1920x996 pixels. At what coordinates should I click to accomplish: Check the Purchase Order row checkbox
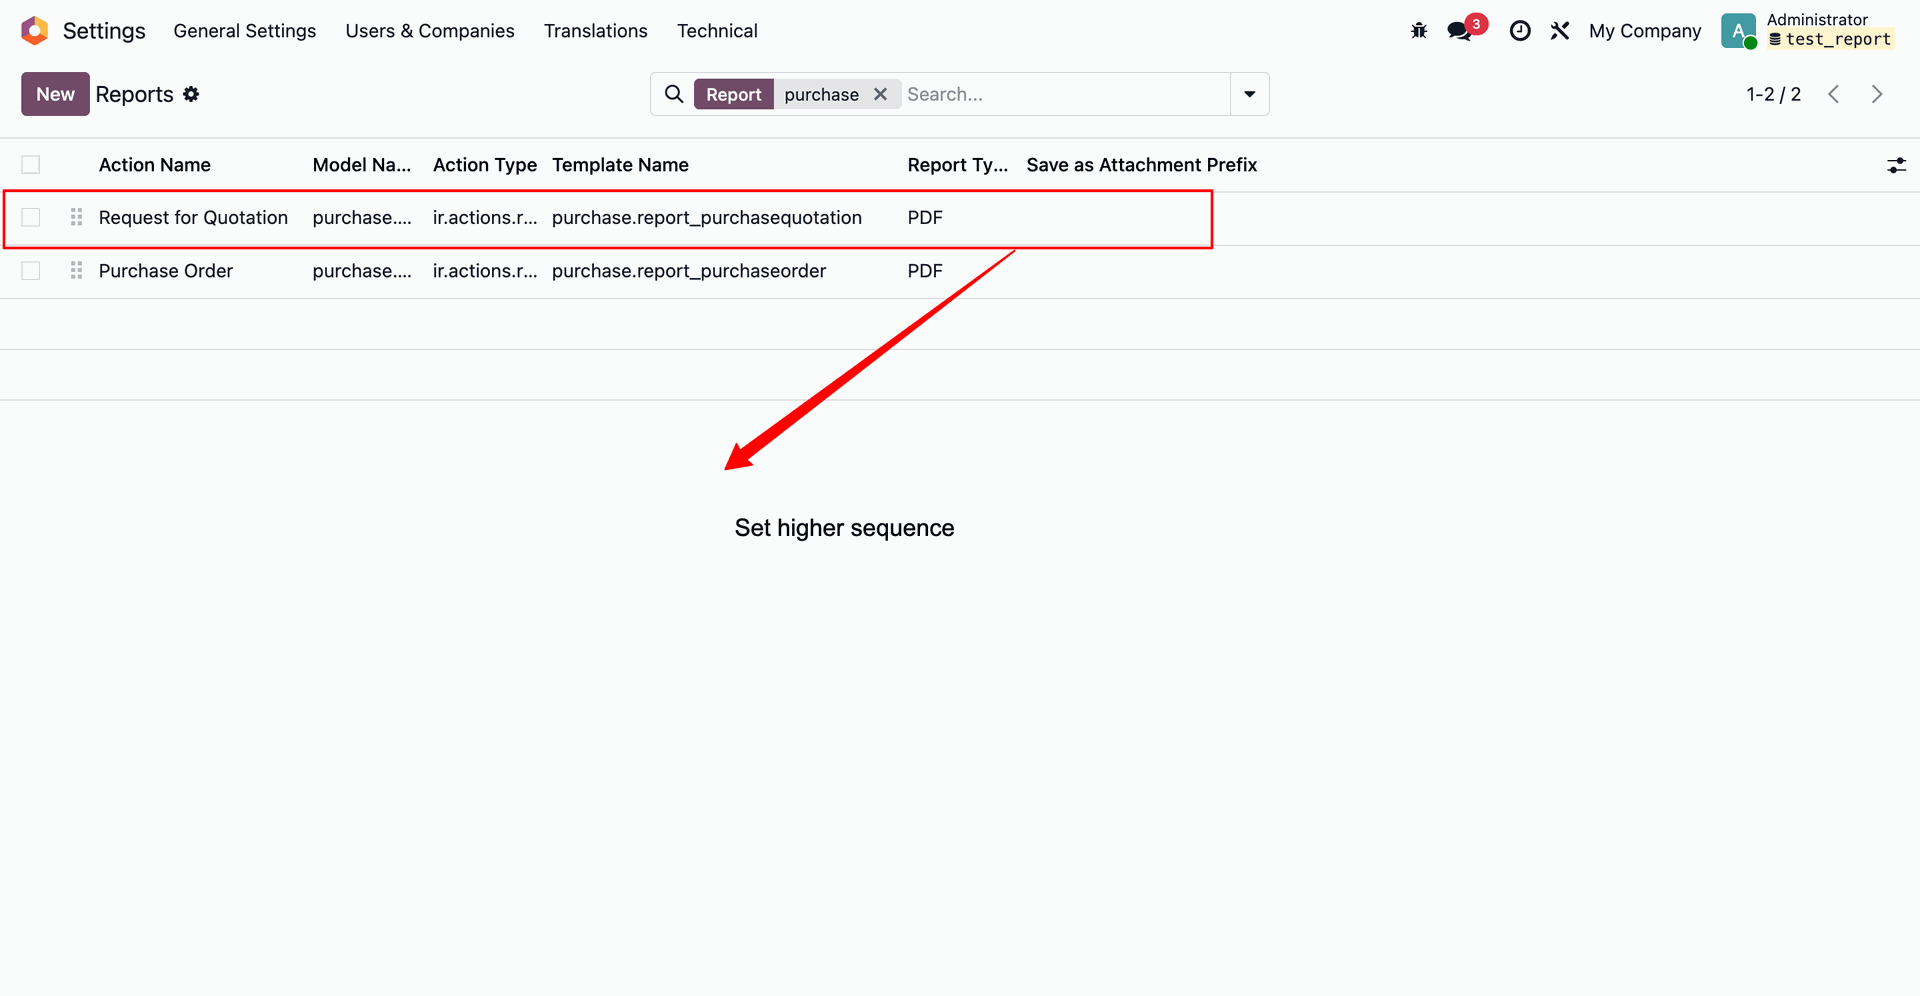[x=31, y=271]
